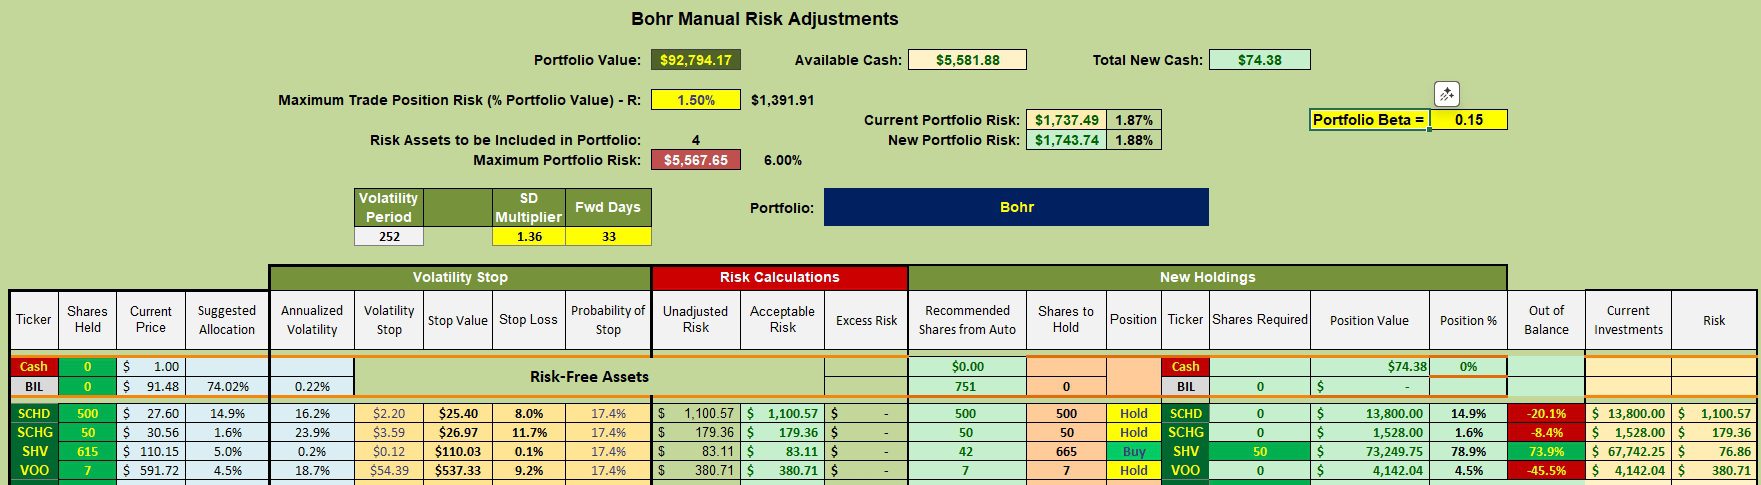
Task: Select the first-column SCHG ticker cell
Action: tap(33, 432)
